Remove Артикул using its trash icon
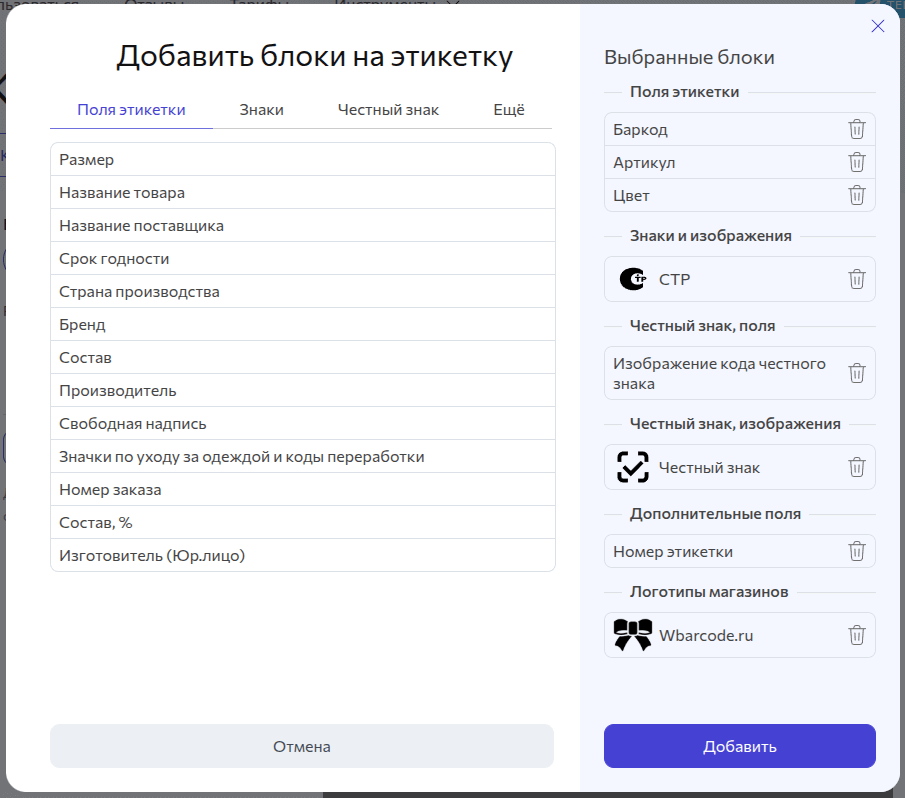This screenshot has width=905, height=798. tap(856, 162)
